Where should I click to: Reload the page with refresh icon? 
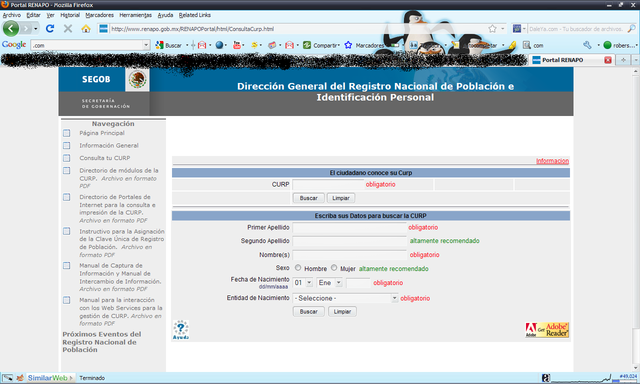(x=50, y=29)
